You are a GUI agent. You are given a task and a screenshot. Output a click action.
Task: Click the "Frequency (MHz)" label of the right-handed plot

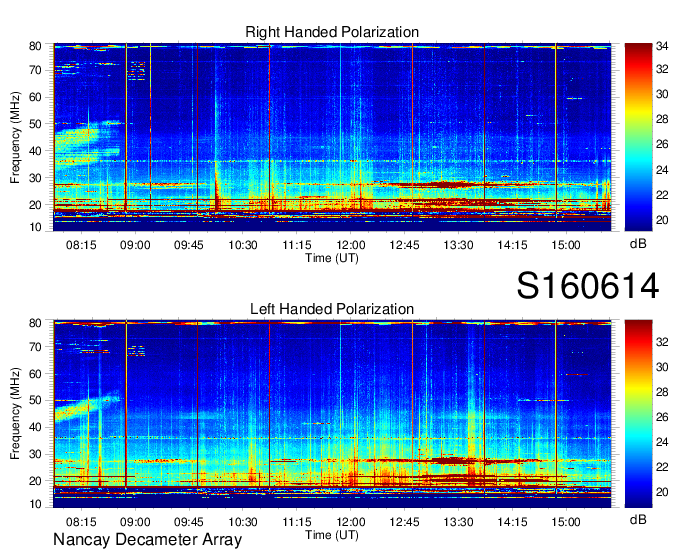[15, 137]
